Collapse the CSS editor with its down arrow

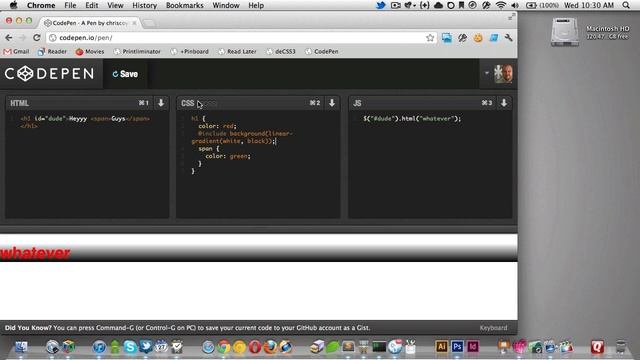332,103
